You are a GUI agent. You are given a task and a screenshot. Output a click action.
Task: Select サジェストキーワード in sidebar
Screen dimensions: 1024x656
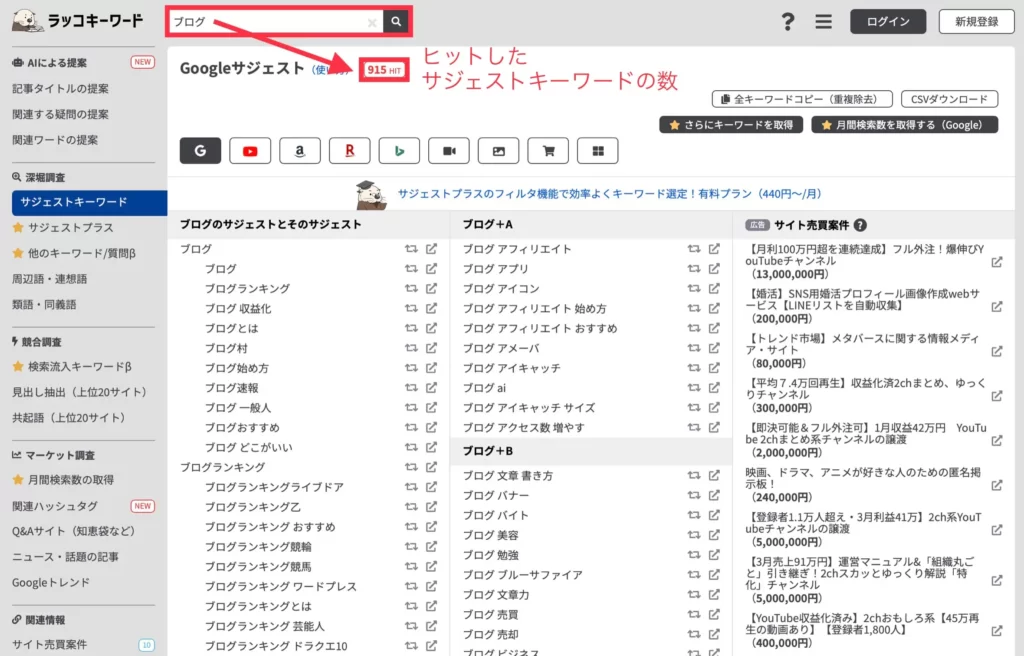[89, 203]
